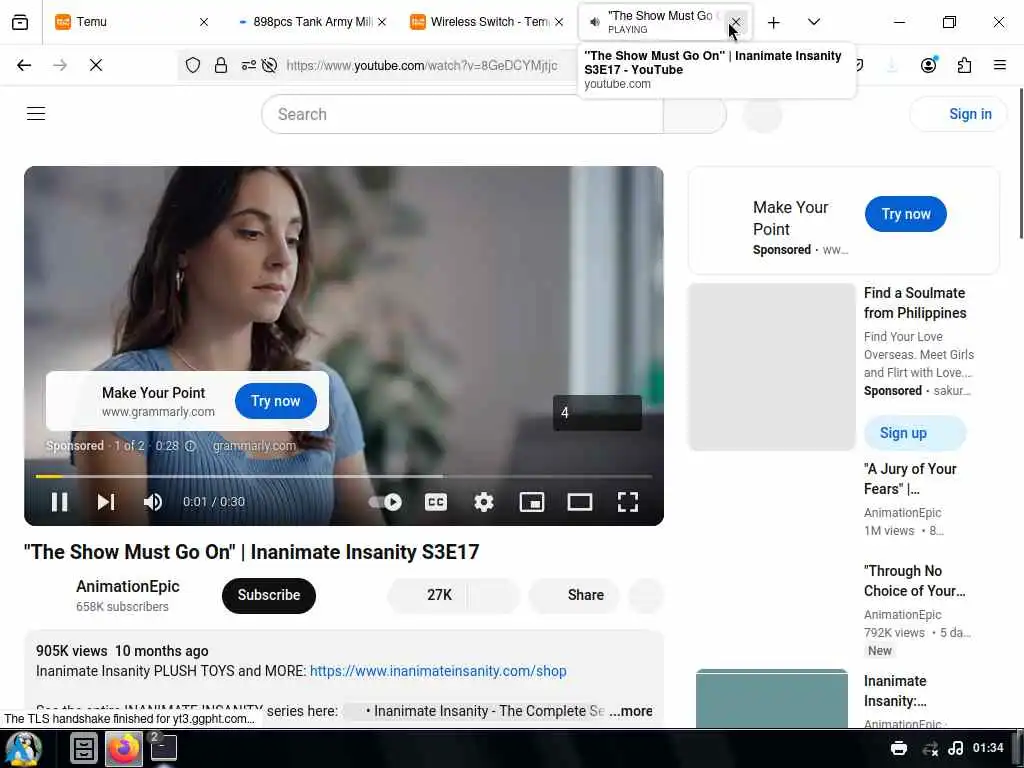The image size is (1024, 768).
Task: Click the YouTube search field
Action: [x=462, y=114]
